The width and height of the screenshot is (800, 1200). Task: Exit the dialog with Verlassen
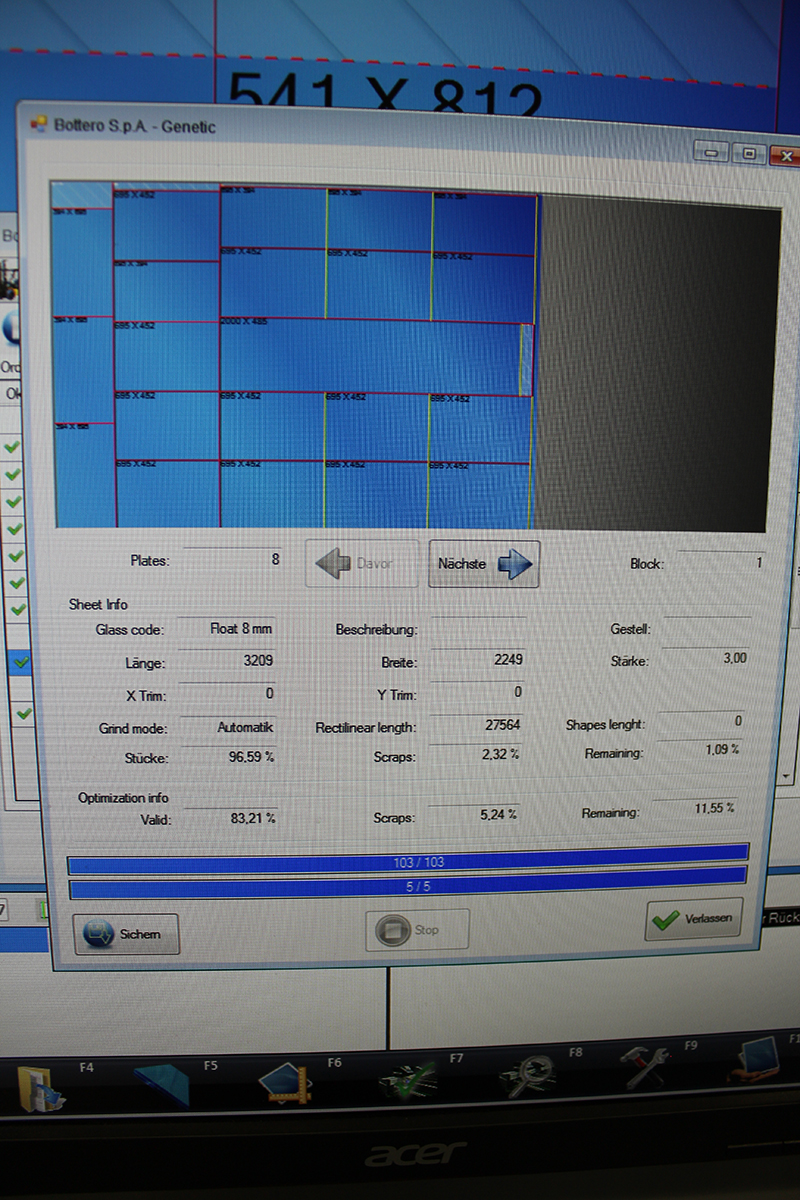[x=693, y=917]
